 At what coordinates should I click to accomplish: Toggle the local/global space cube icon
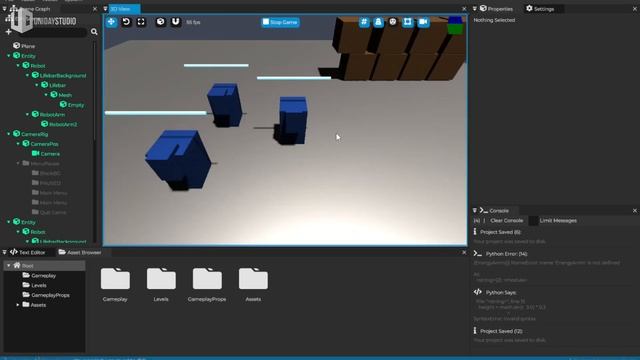pos(160,22)
